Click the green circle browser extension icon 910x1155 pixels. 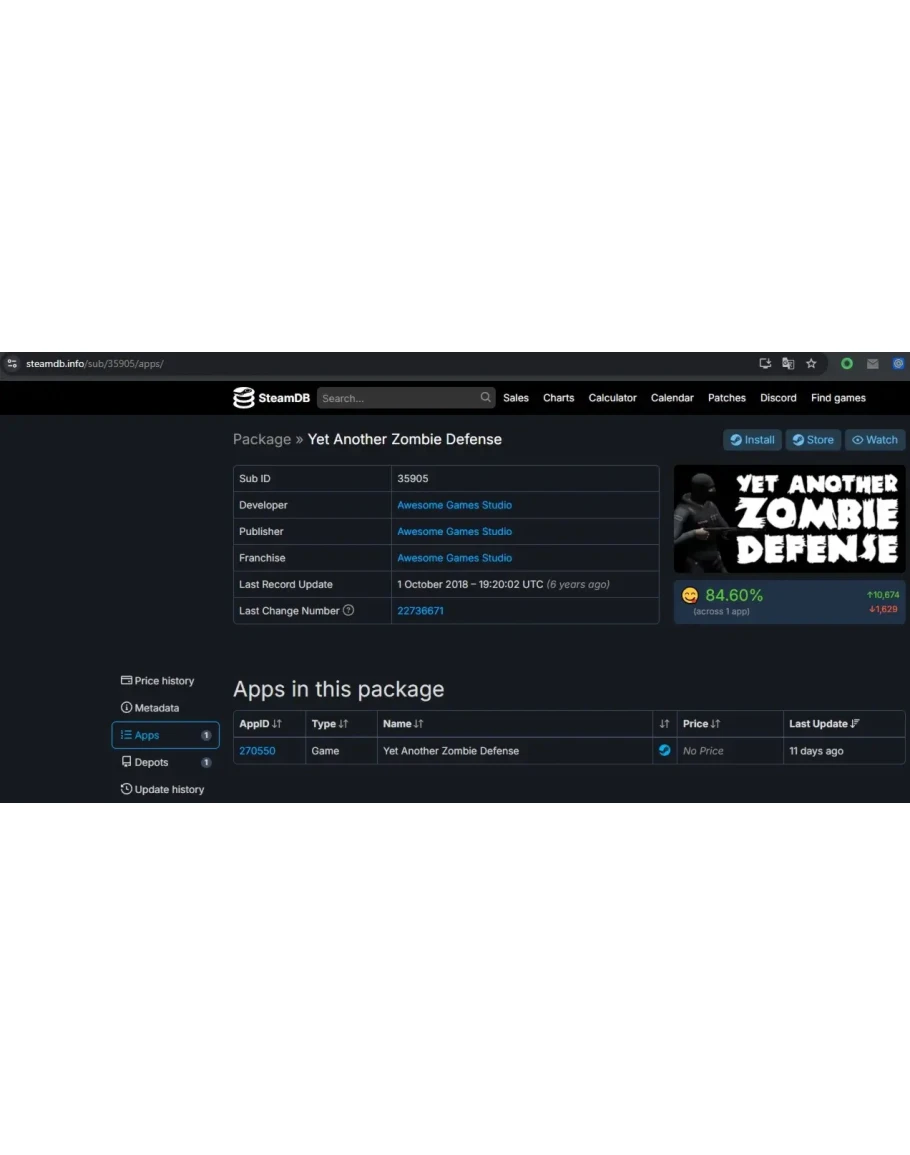point(846,364)
